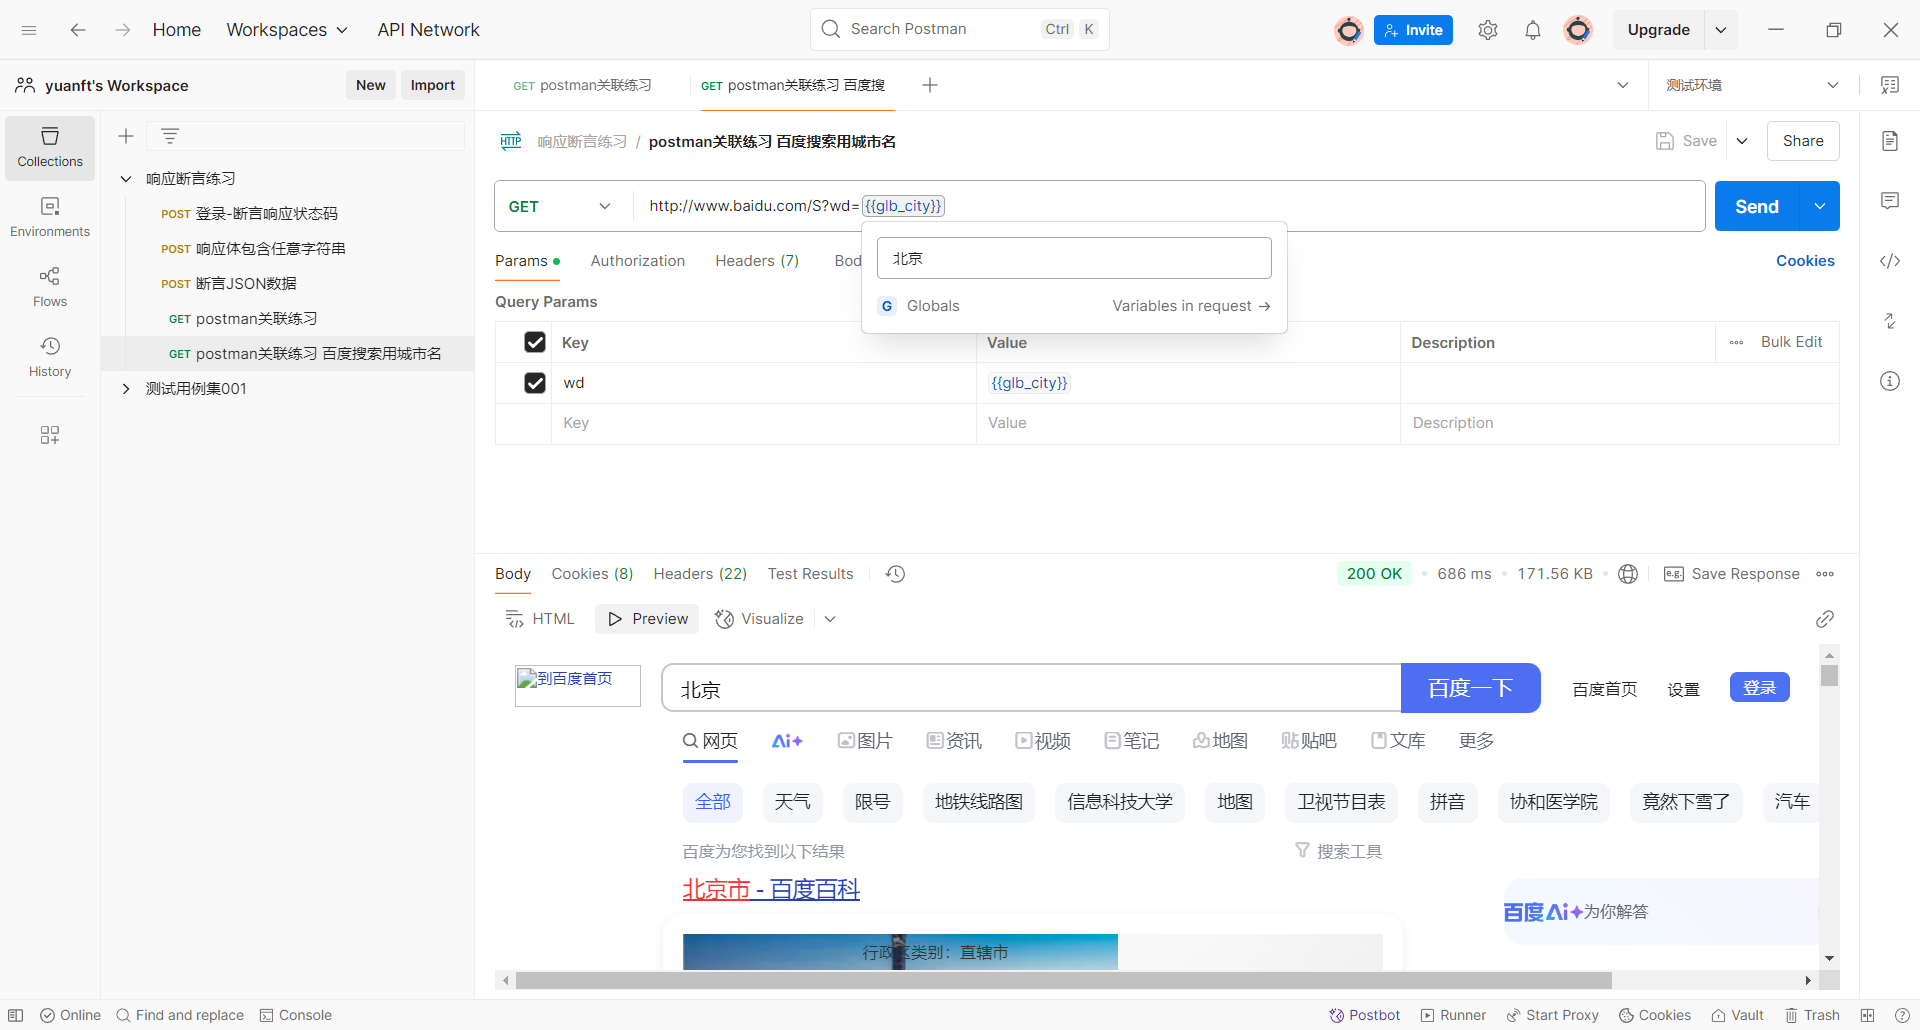Add new request tab
The image size is (1920, 1030).
click(930, 85)
